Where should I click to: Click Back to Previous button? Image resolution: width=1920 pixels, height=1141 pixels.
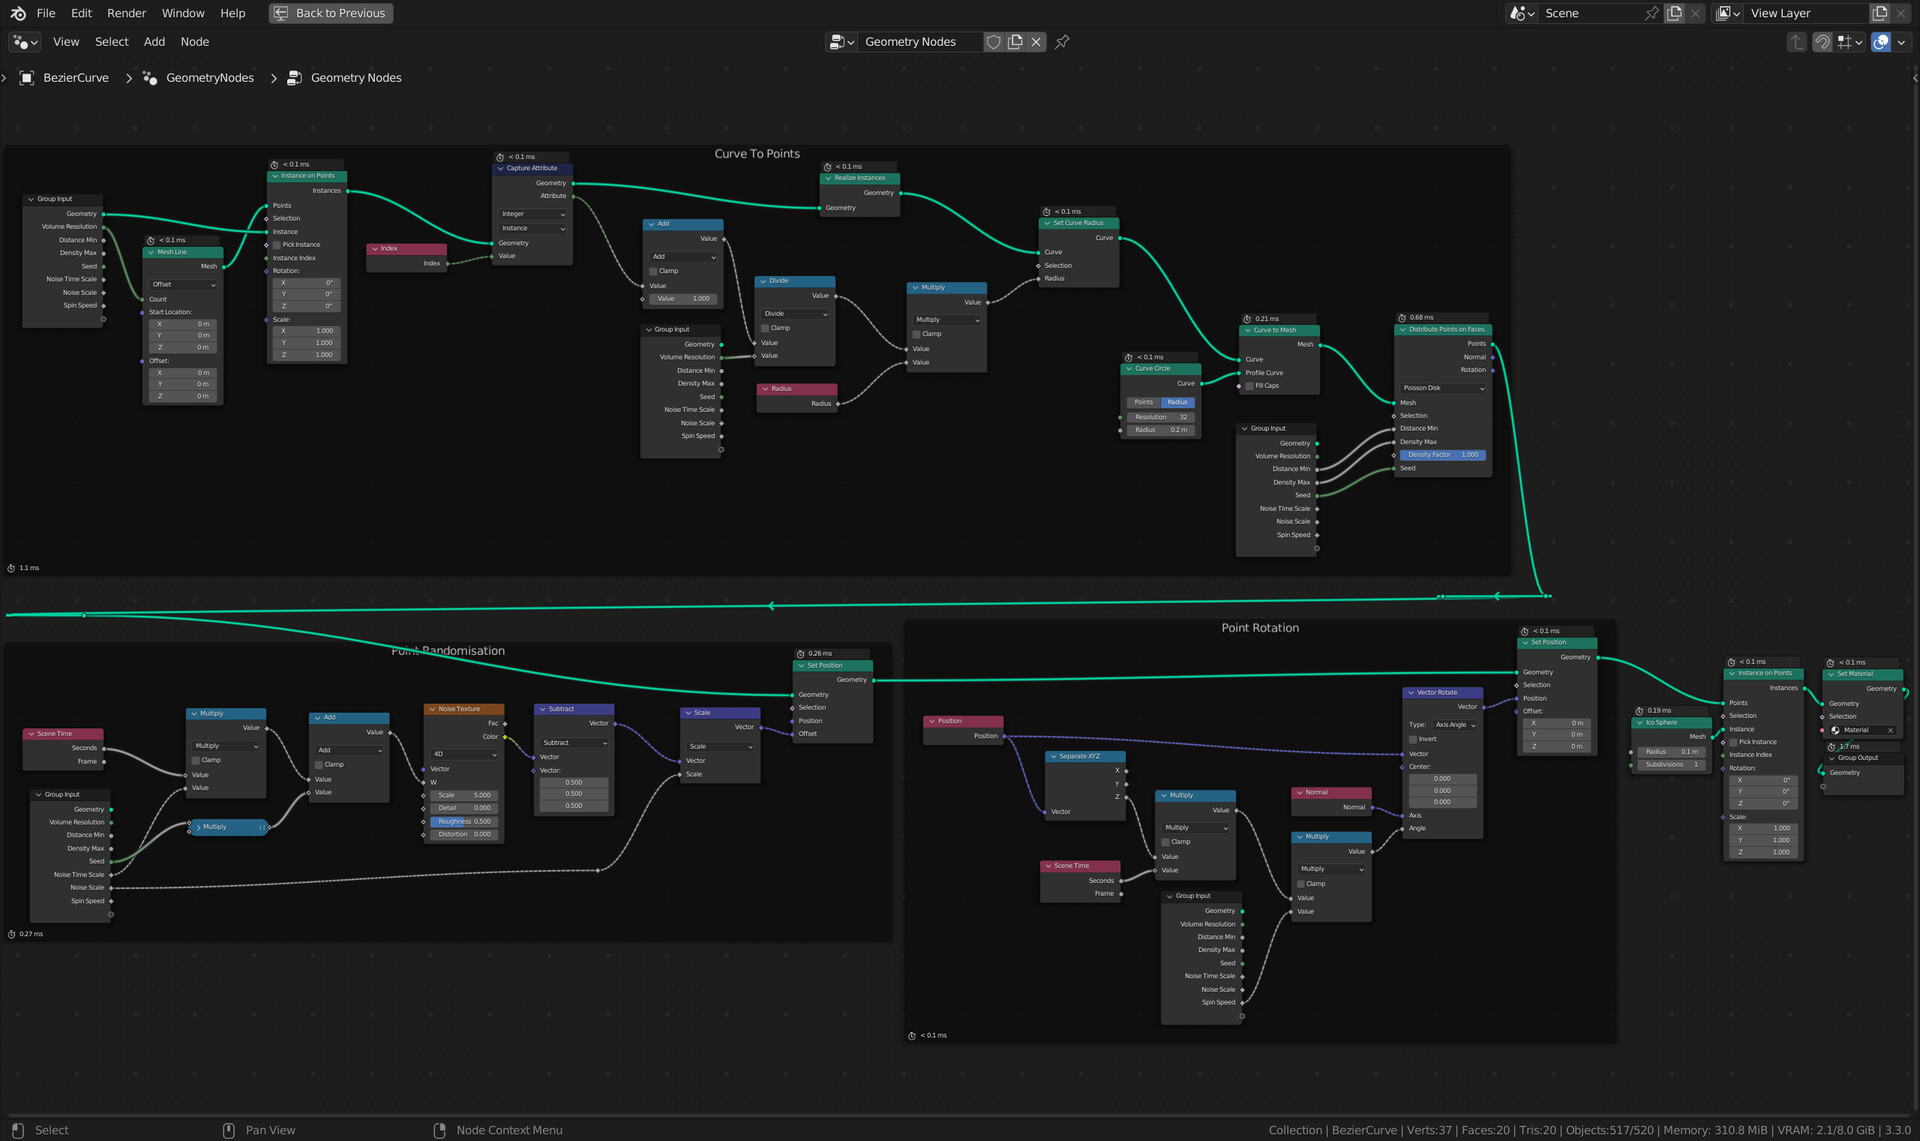click(x=331, y=13)
